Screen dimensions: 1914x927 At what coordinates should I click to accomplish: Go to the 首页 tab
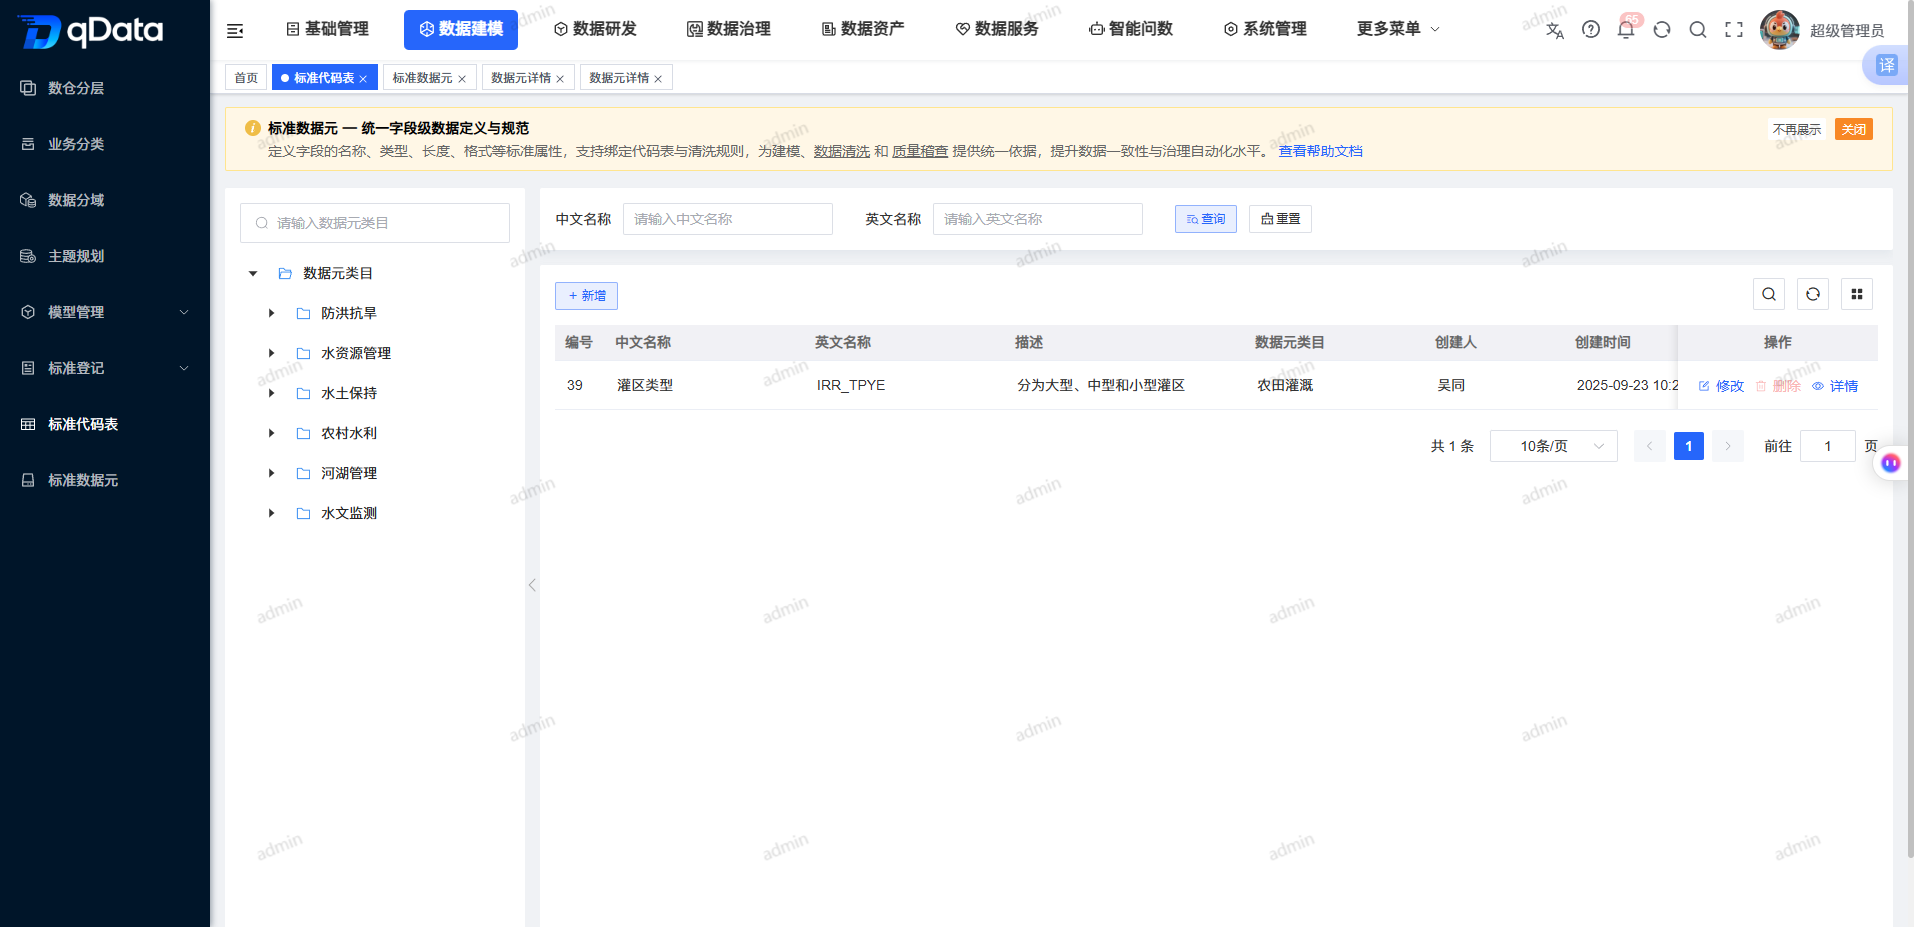point(246,78)
